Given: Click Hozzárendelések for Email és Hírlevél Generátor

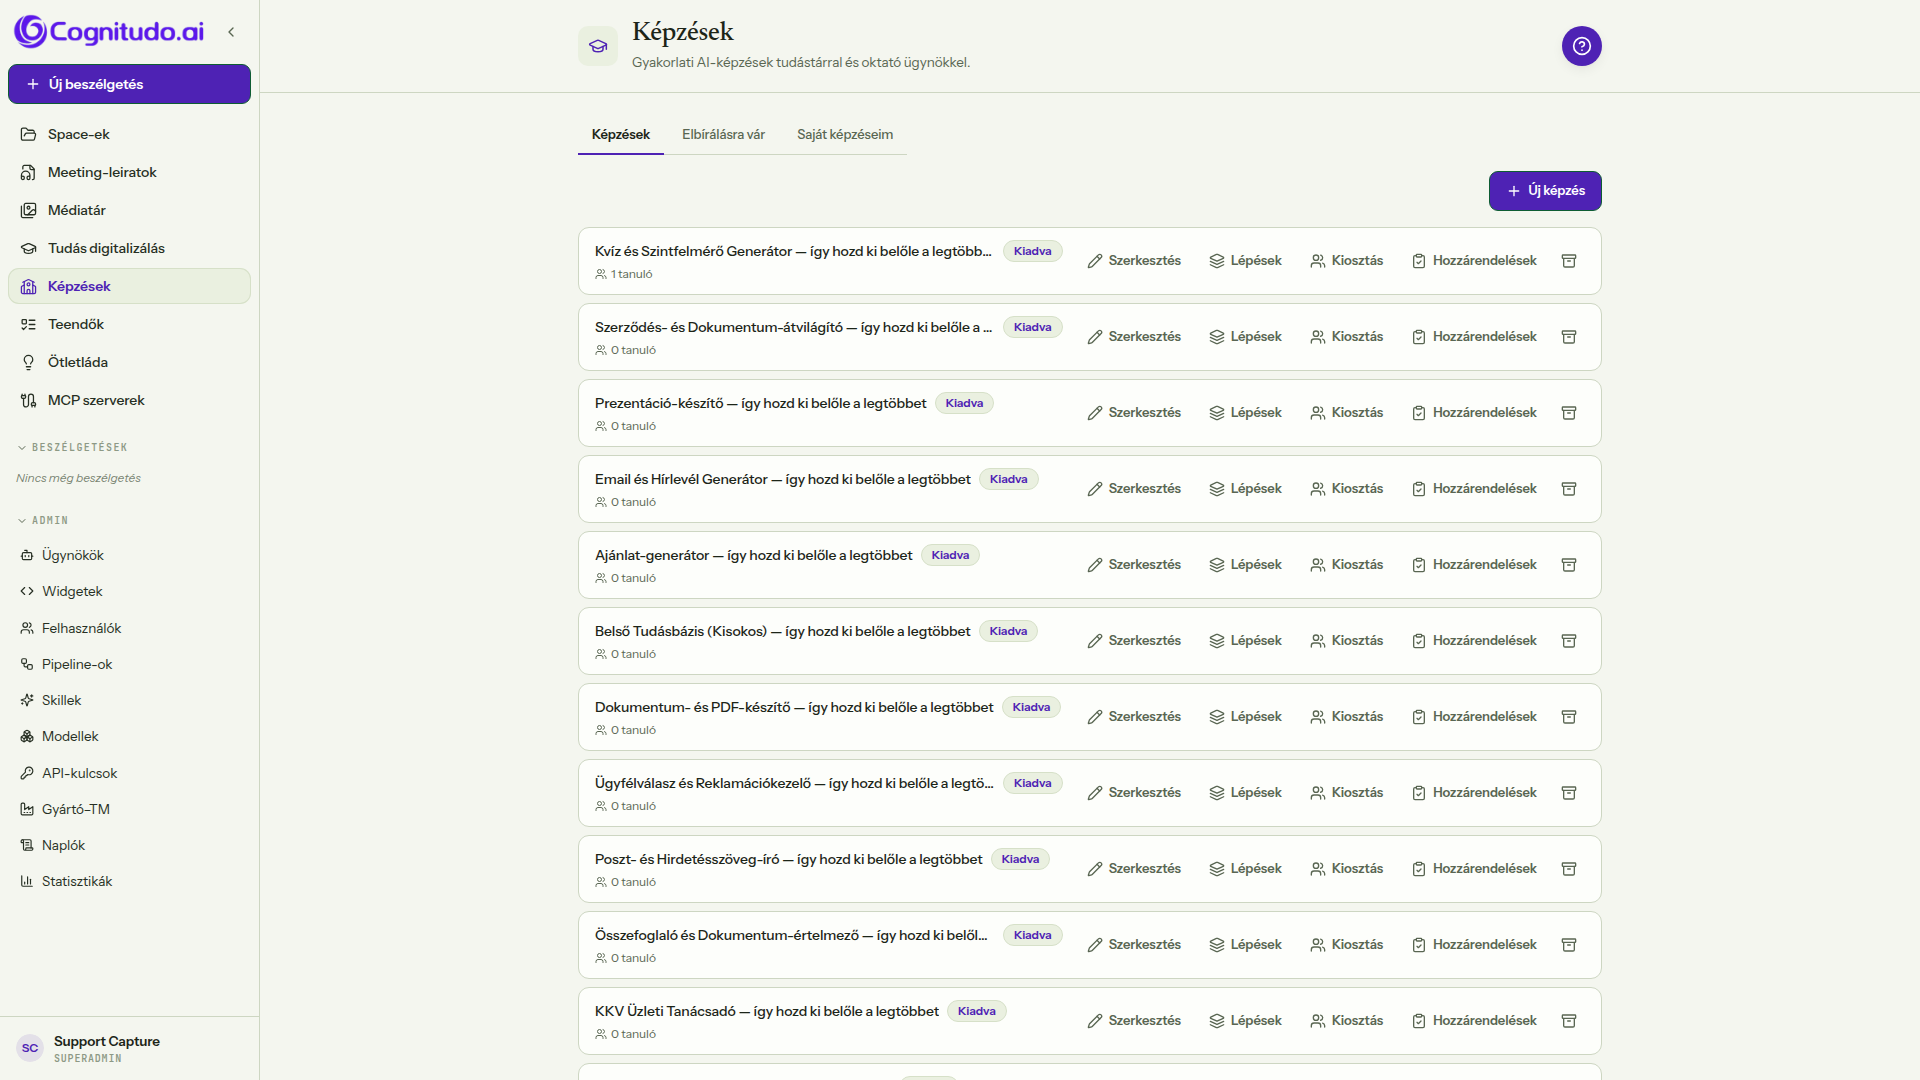Looking at the screenshot, I should tap(1474, 489).
